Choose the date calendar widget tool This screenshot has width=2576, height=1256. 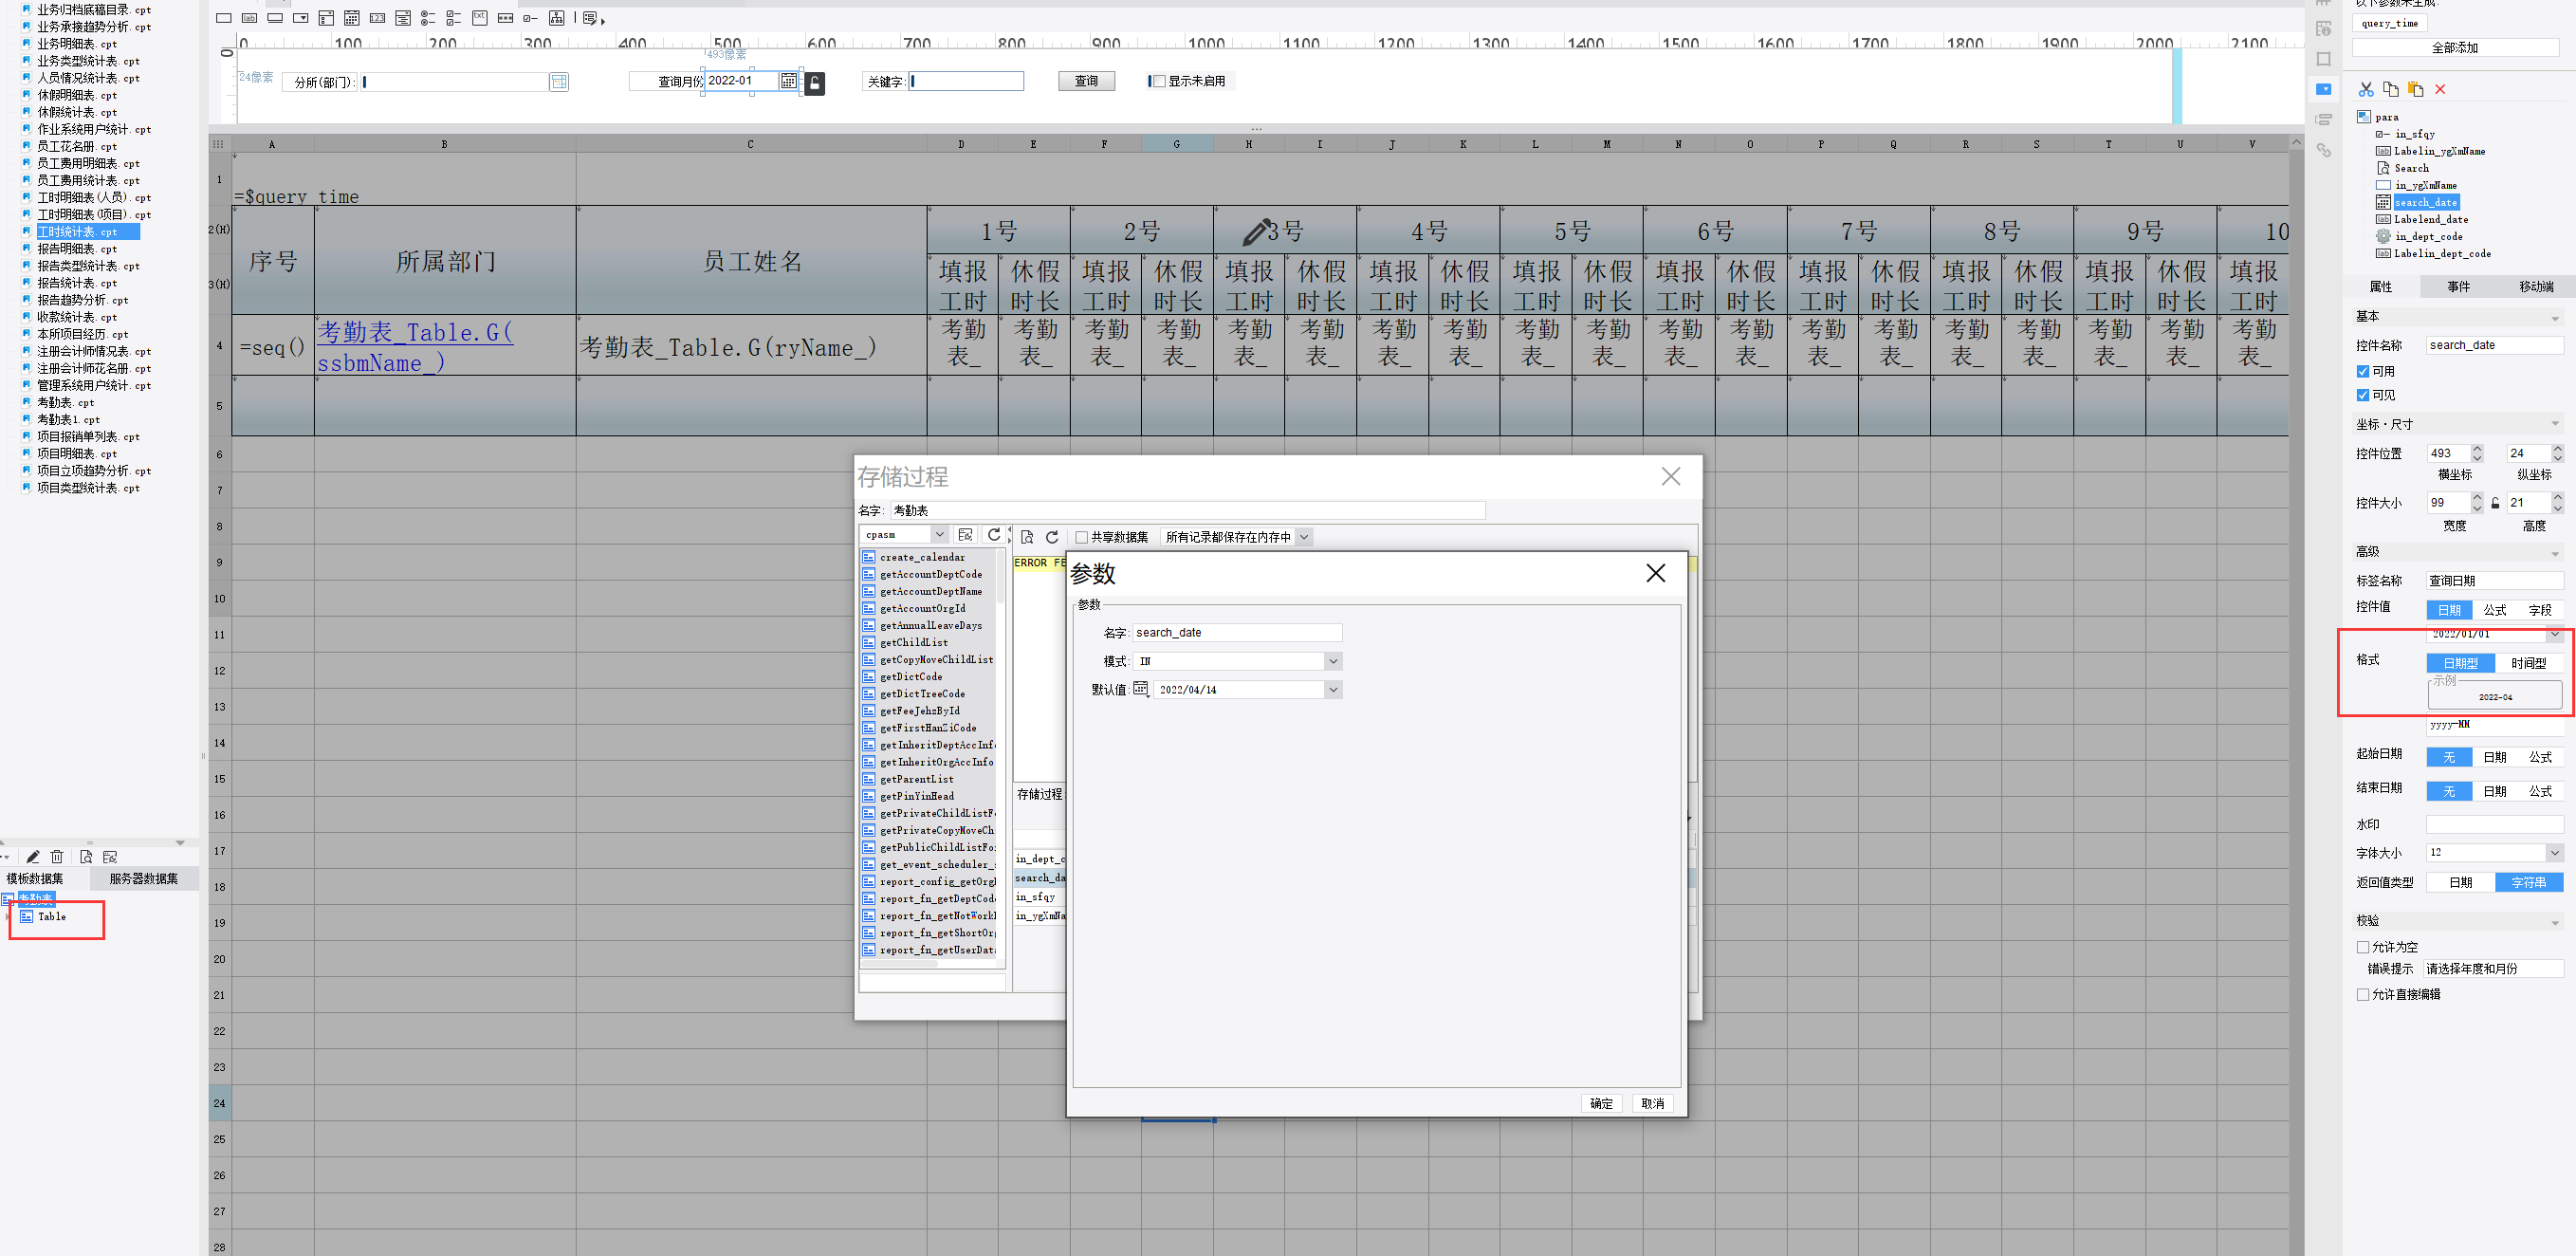click(352, 18)
